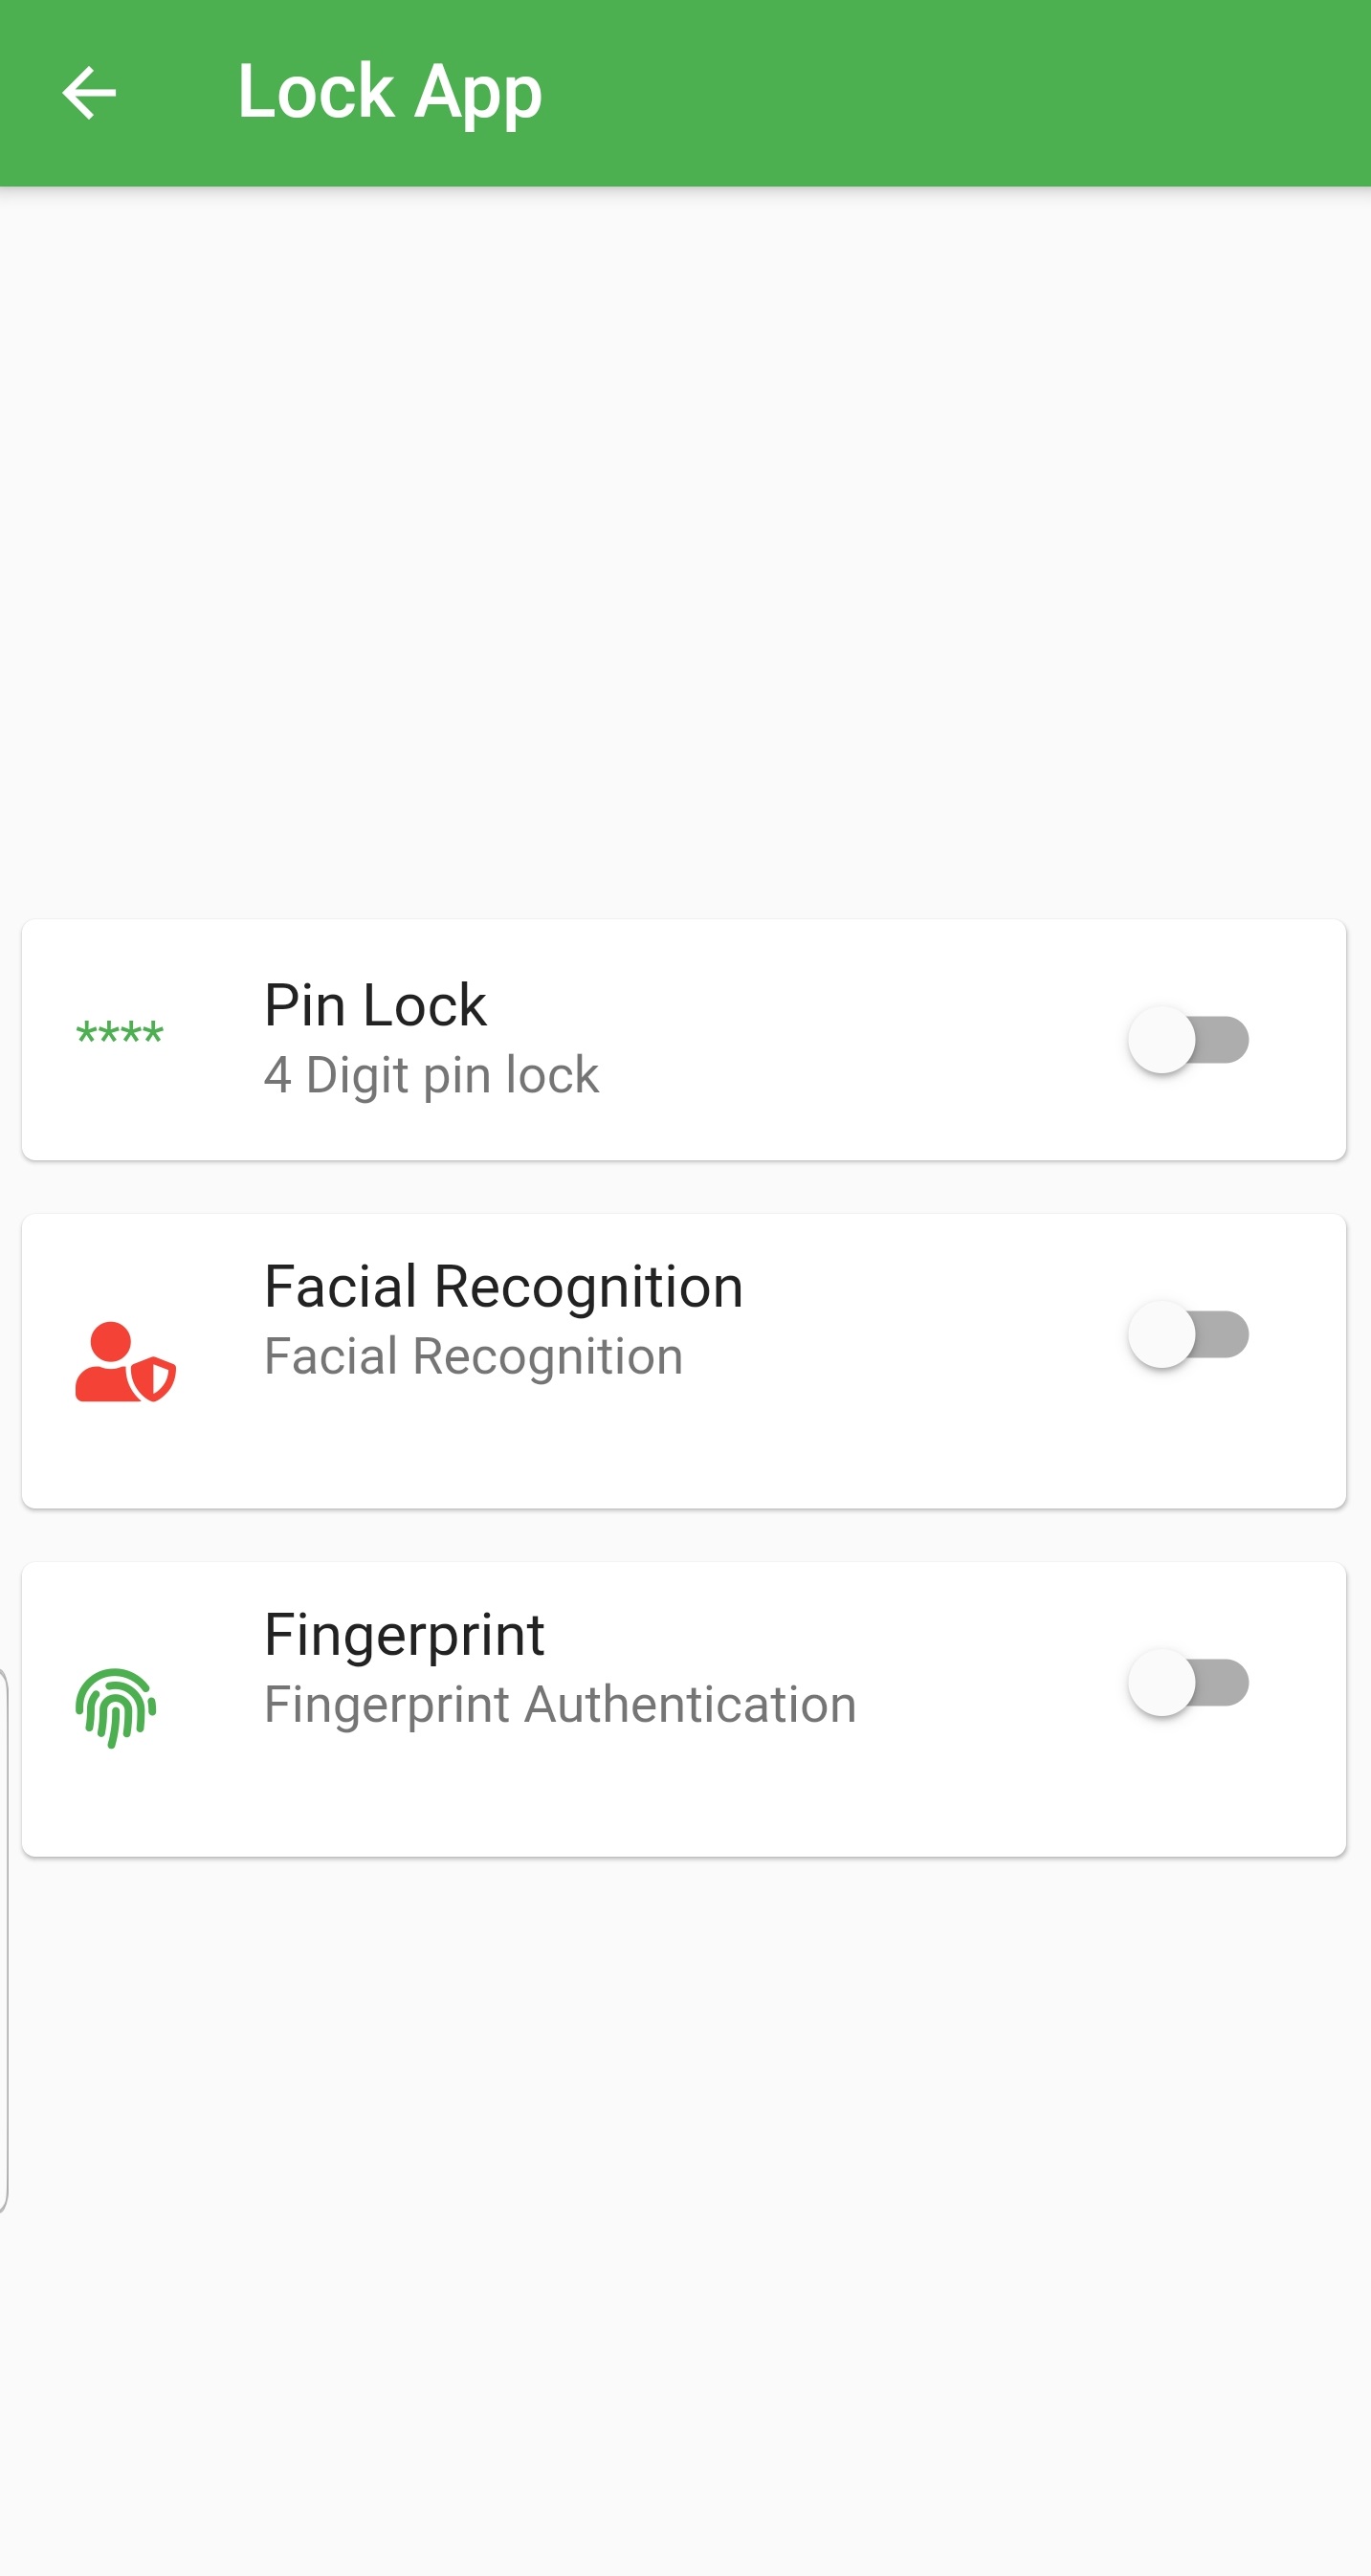1371x2576 pixels.
Task: Tap the partial panel on left edge
Action: pyautogui.click(x=4, y=1940)
